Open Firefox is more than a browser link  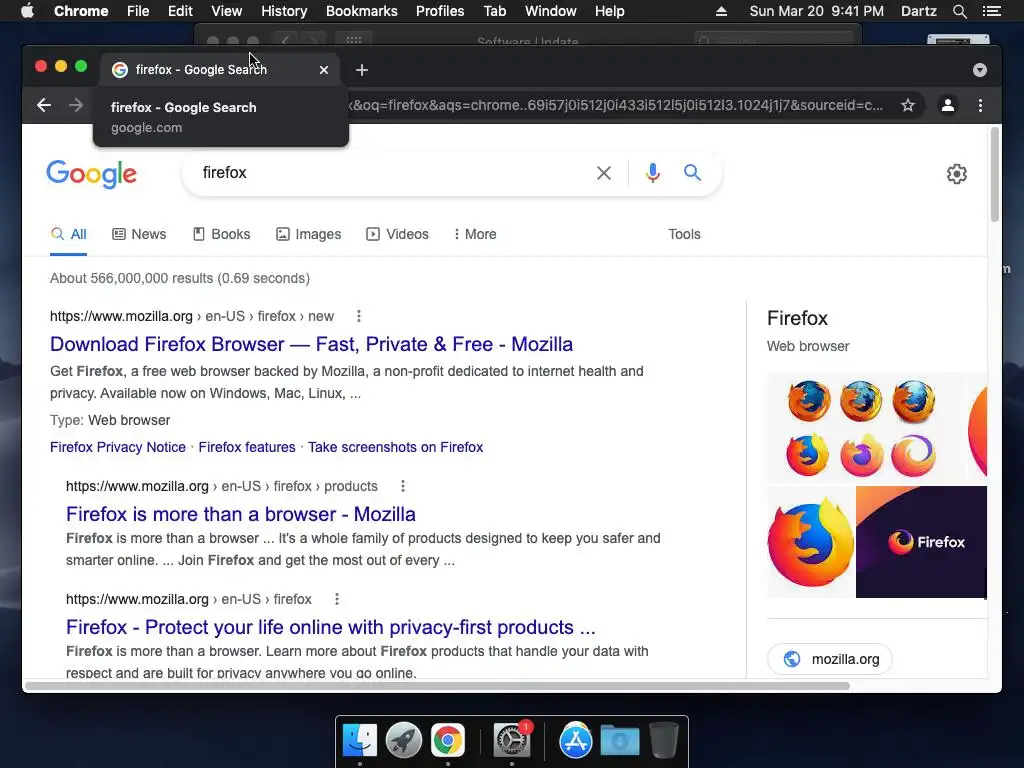[241, 514]
